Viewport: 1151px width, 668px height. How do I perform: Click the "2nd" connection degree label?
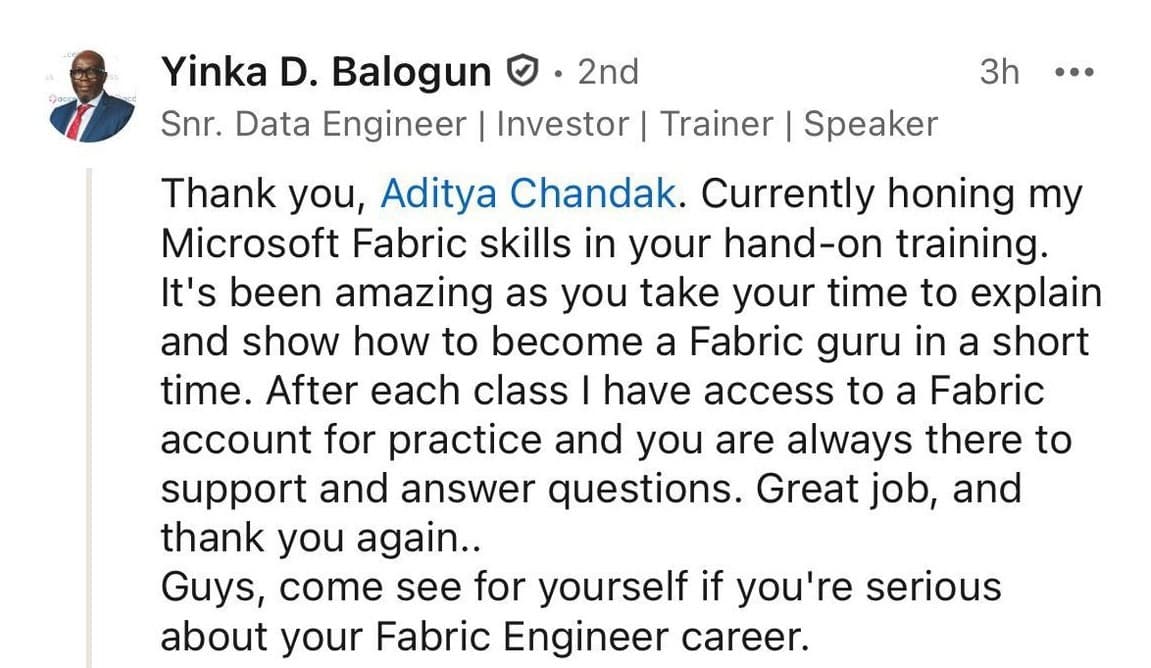[605, 71]
